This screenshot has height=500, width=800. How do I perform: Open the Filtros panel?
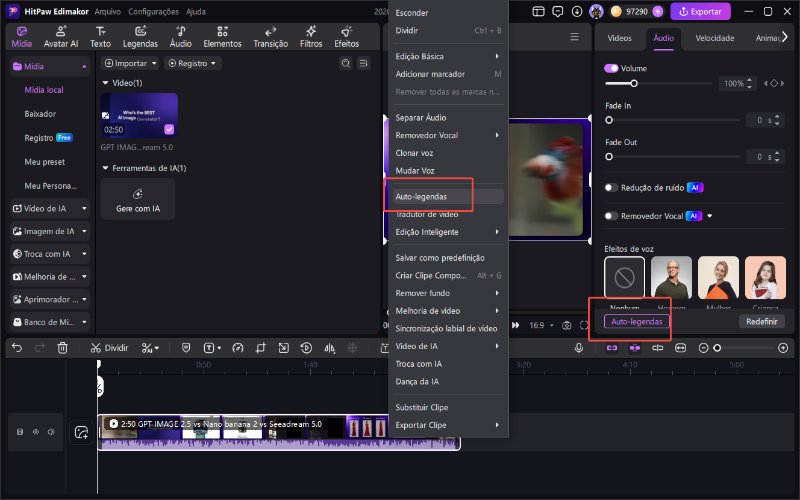click(x=311, y=37)
